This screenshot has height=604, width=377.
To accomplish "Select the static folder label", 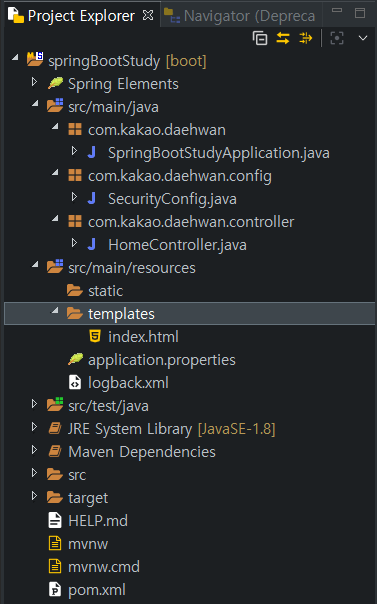I will click(106, 291).
